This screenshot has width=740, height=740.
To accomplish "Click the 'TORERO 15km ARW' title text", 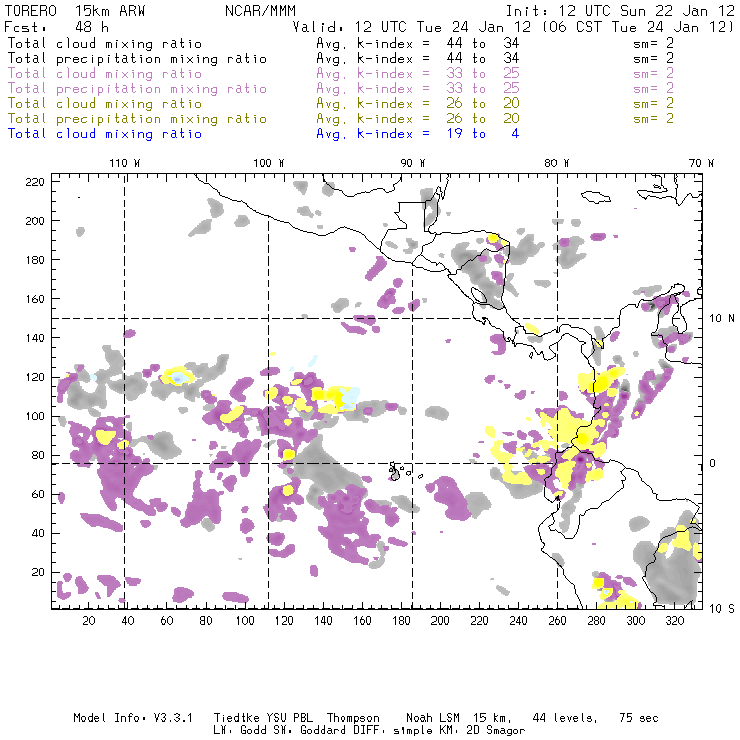I will coord(75,11).
